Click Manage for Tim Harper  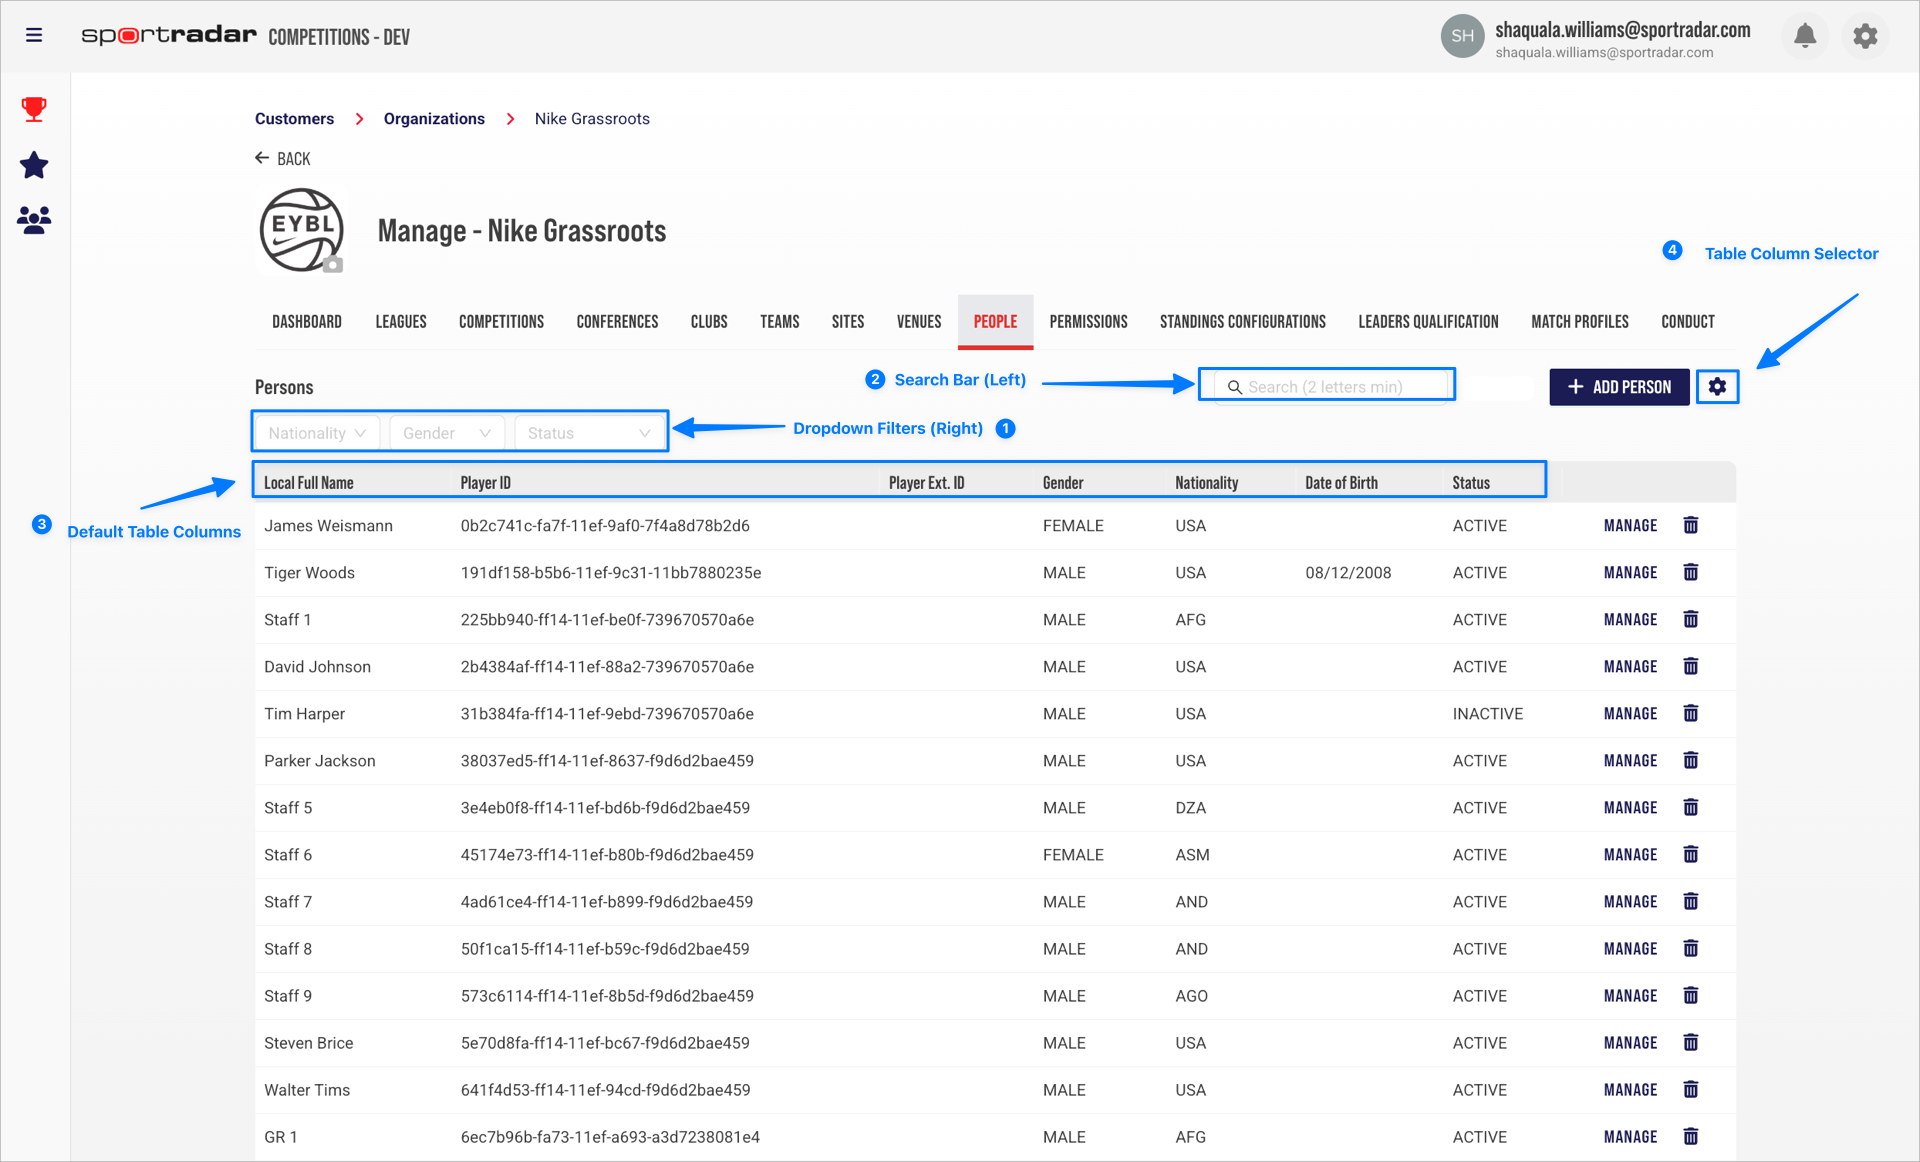pos(1630,714)
